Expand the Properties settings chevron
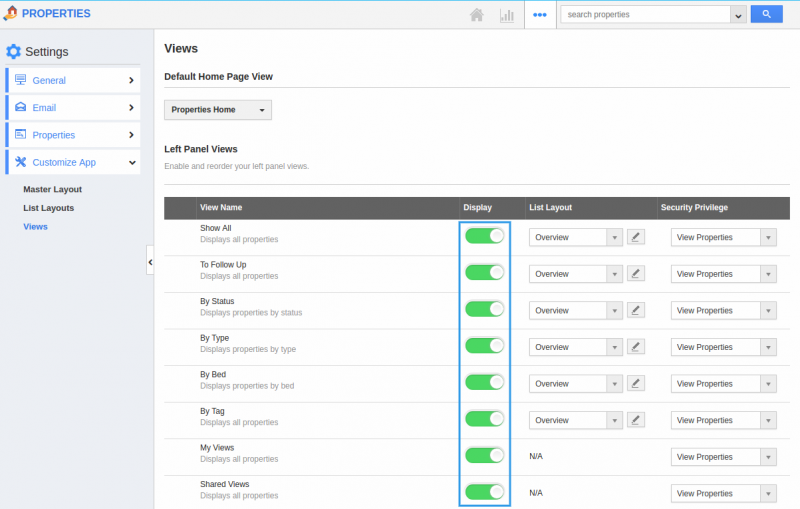 131,135
